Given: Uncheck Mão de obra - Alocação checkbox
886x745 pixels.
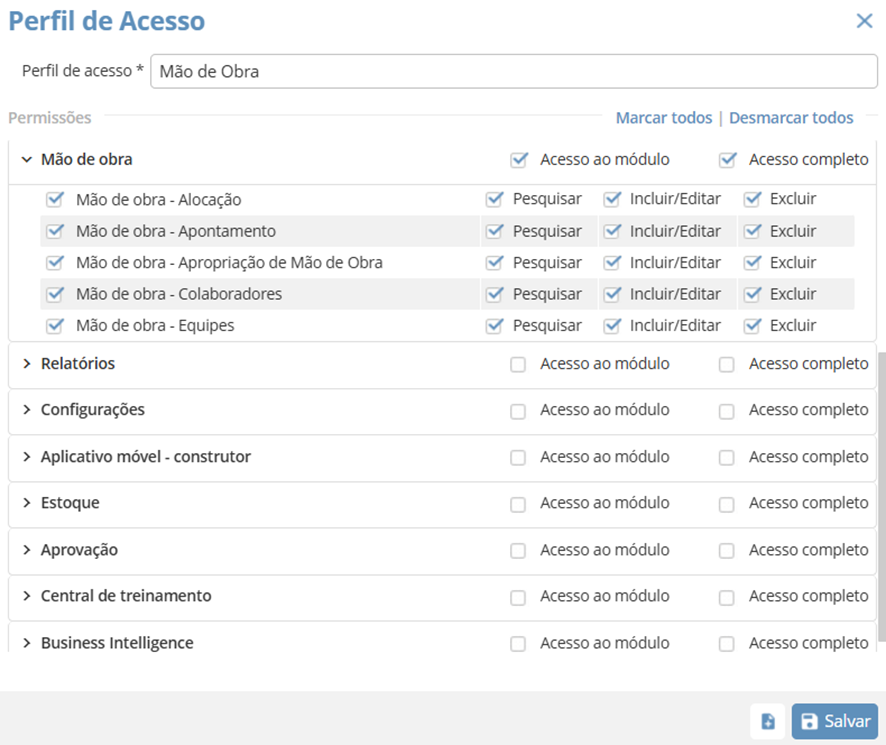Looking at the screenshot, I should point(55,200).
